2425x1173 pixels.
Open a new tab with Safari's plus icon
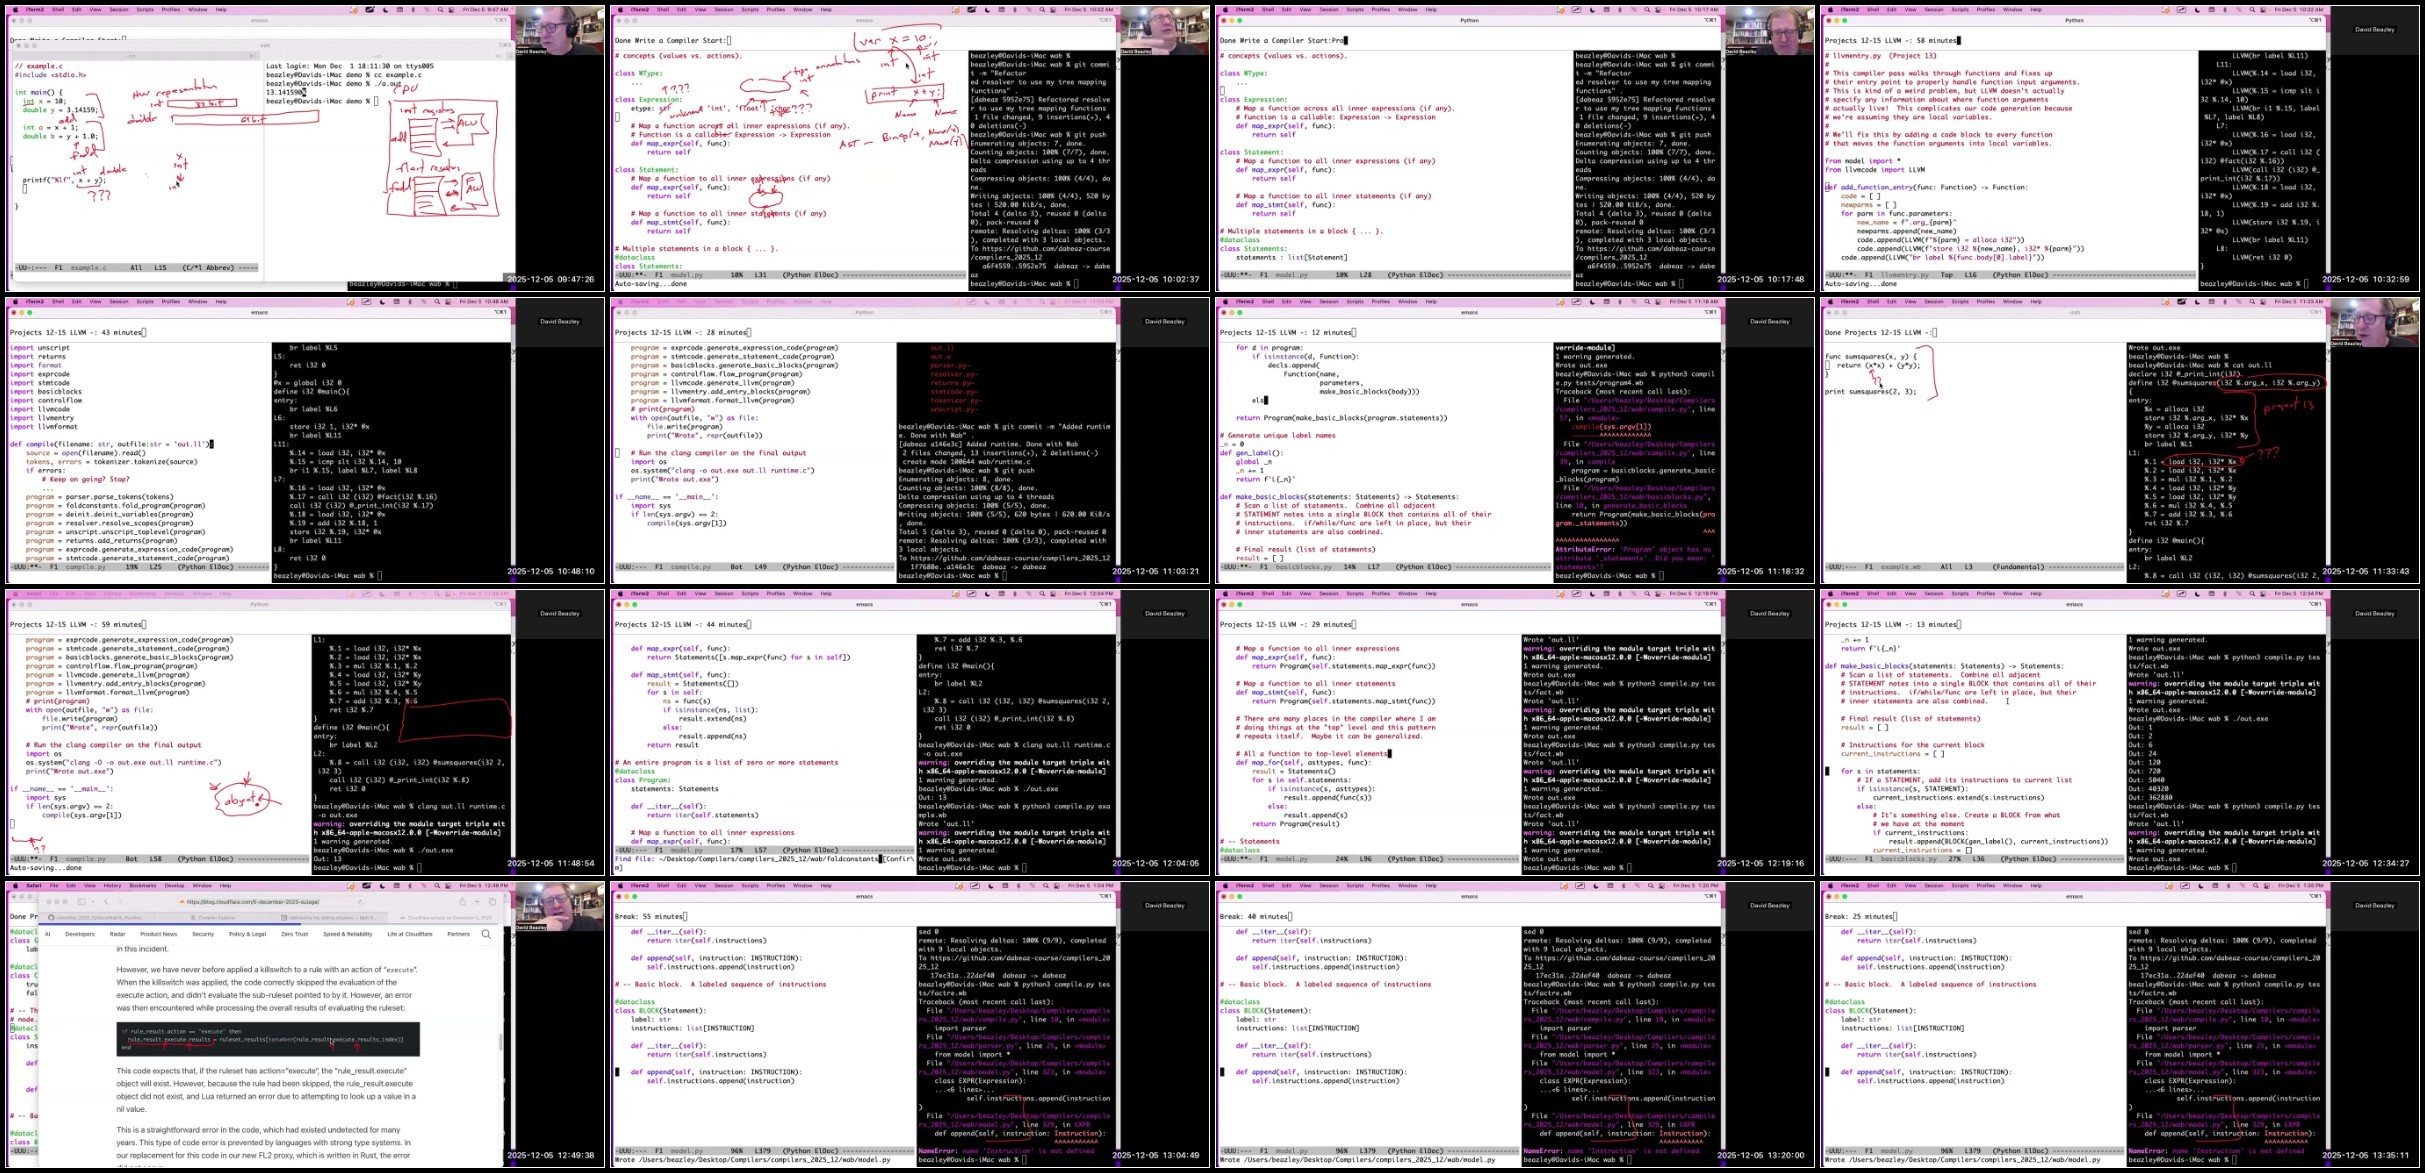[x=477, y=901]
